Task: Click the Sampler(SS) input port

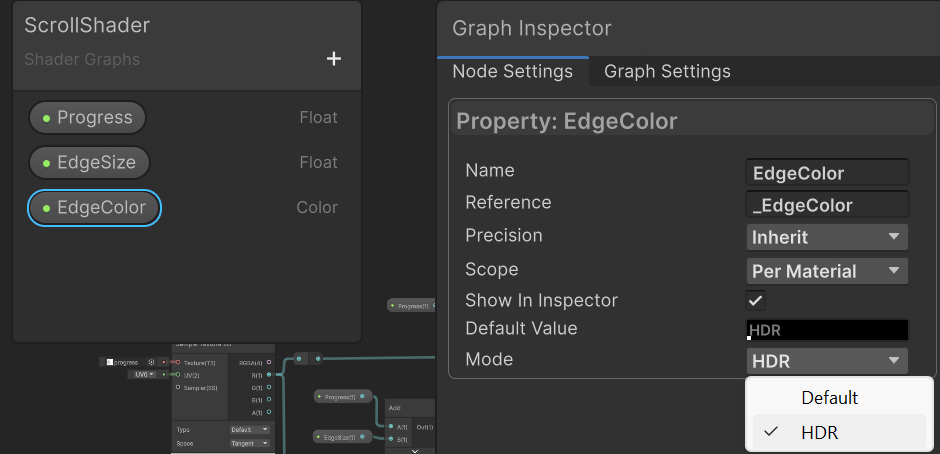Action: click(177, 387)
